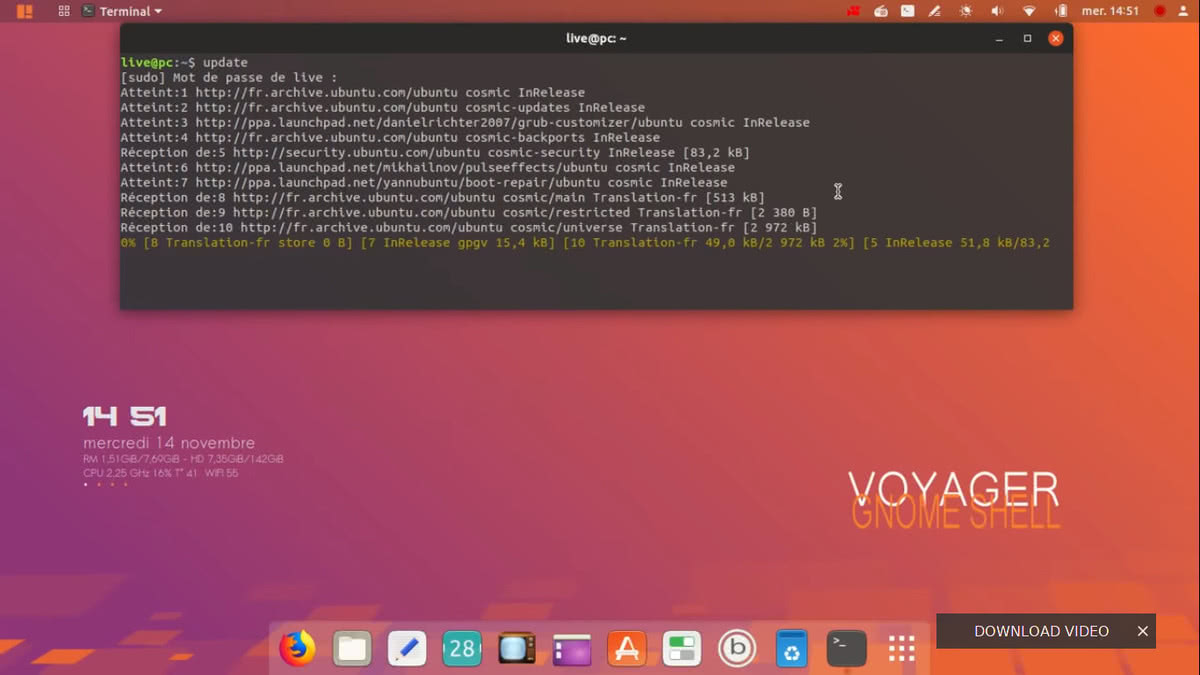Click the red video camera tray icon

click(854, 11)
